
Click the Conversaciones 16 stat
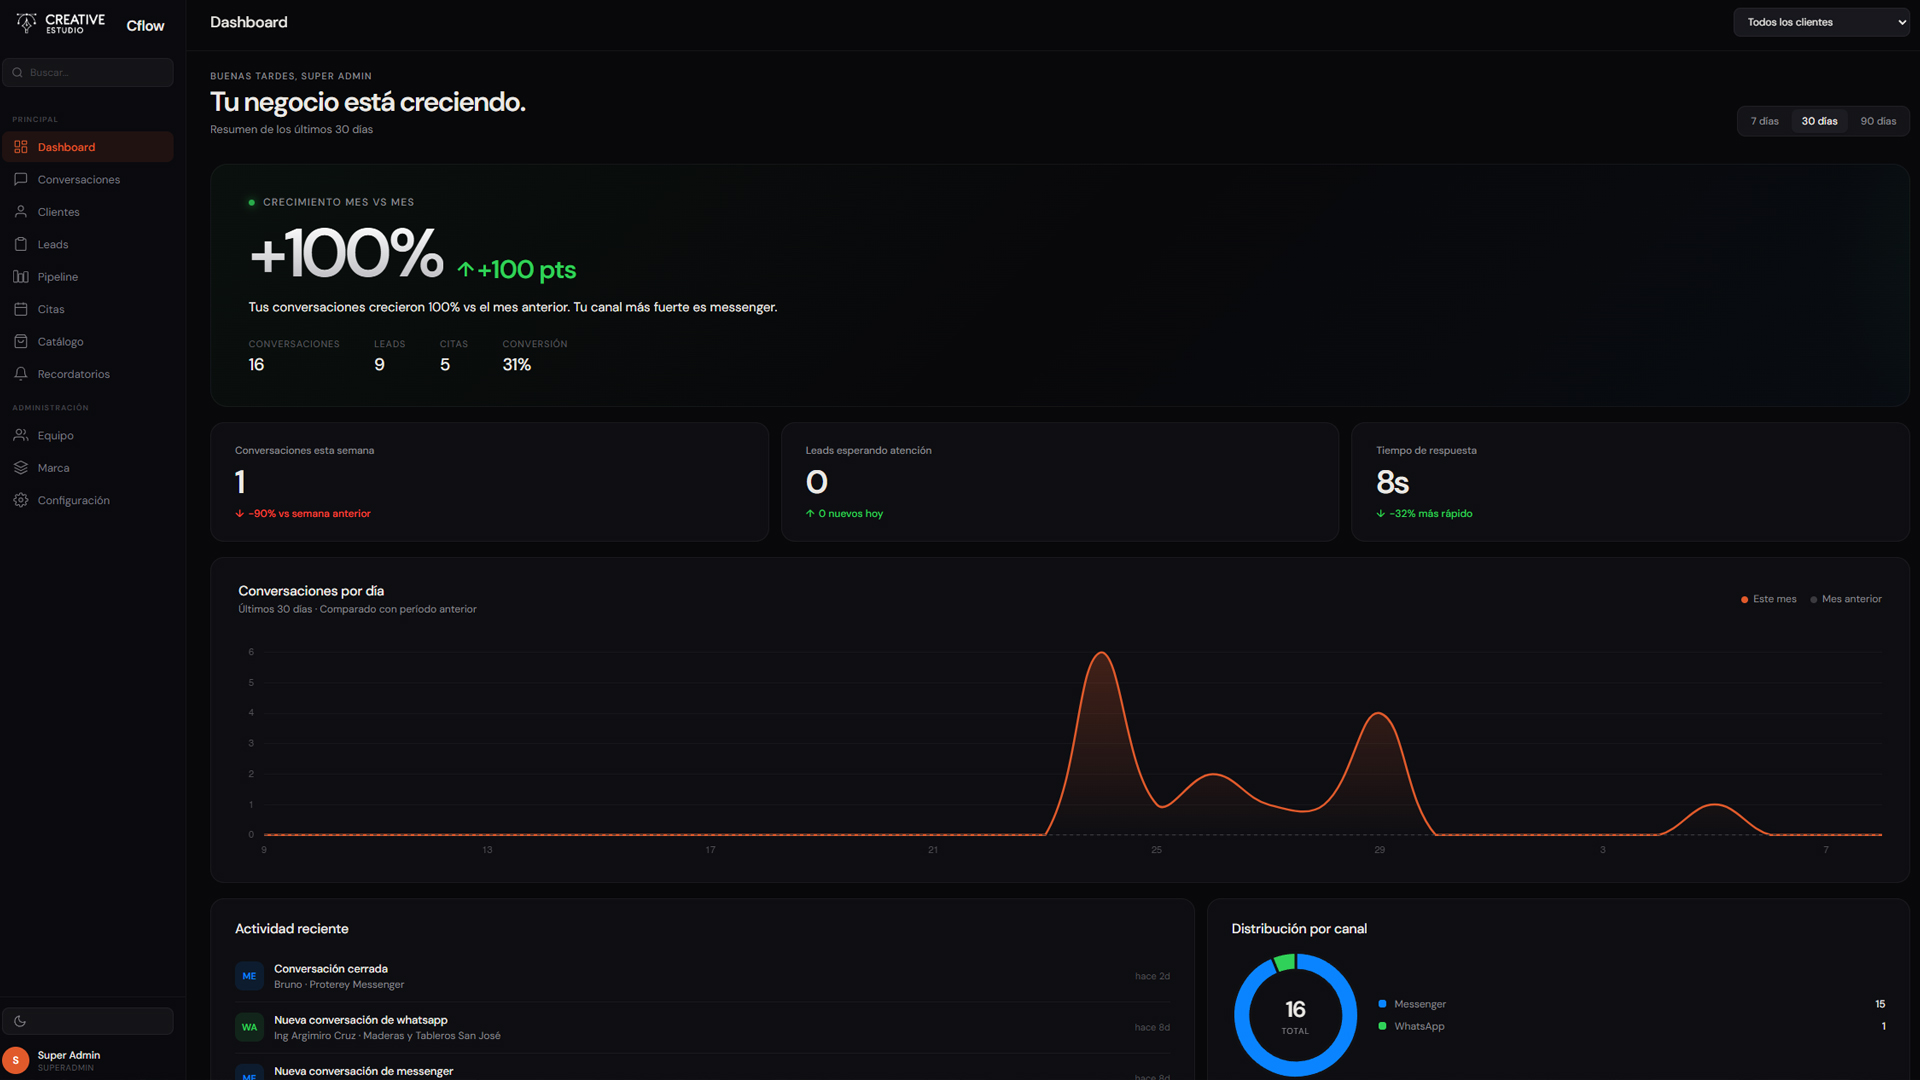coord(294,357)
